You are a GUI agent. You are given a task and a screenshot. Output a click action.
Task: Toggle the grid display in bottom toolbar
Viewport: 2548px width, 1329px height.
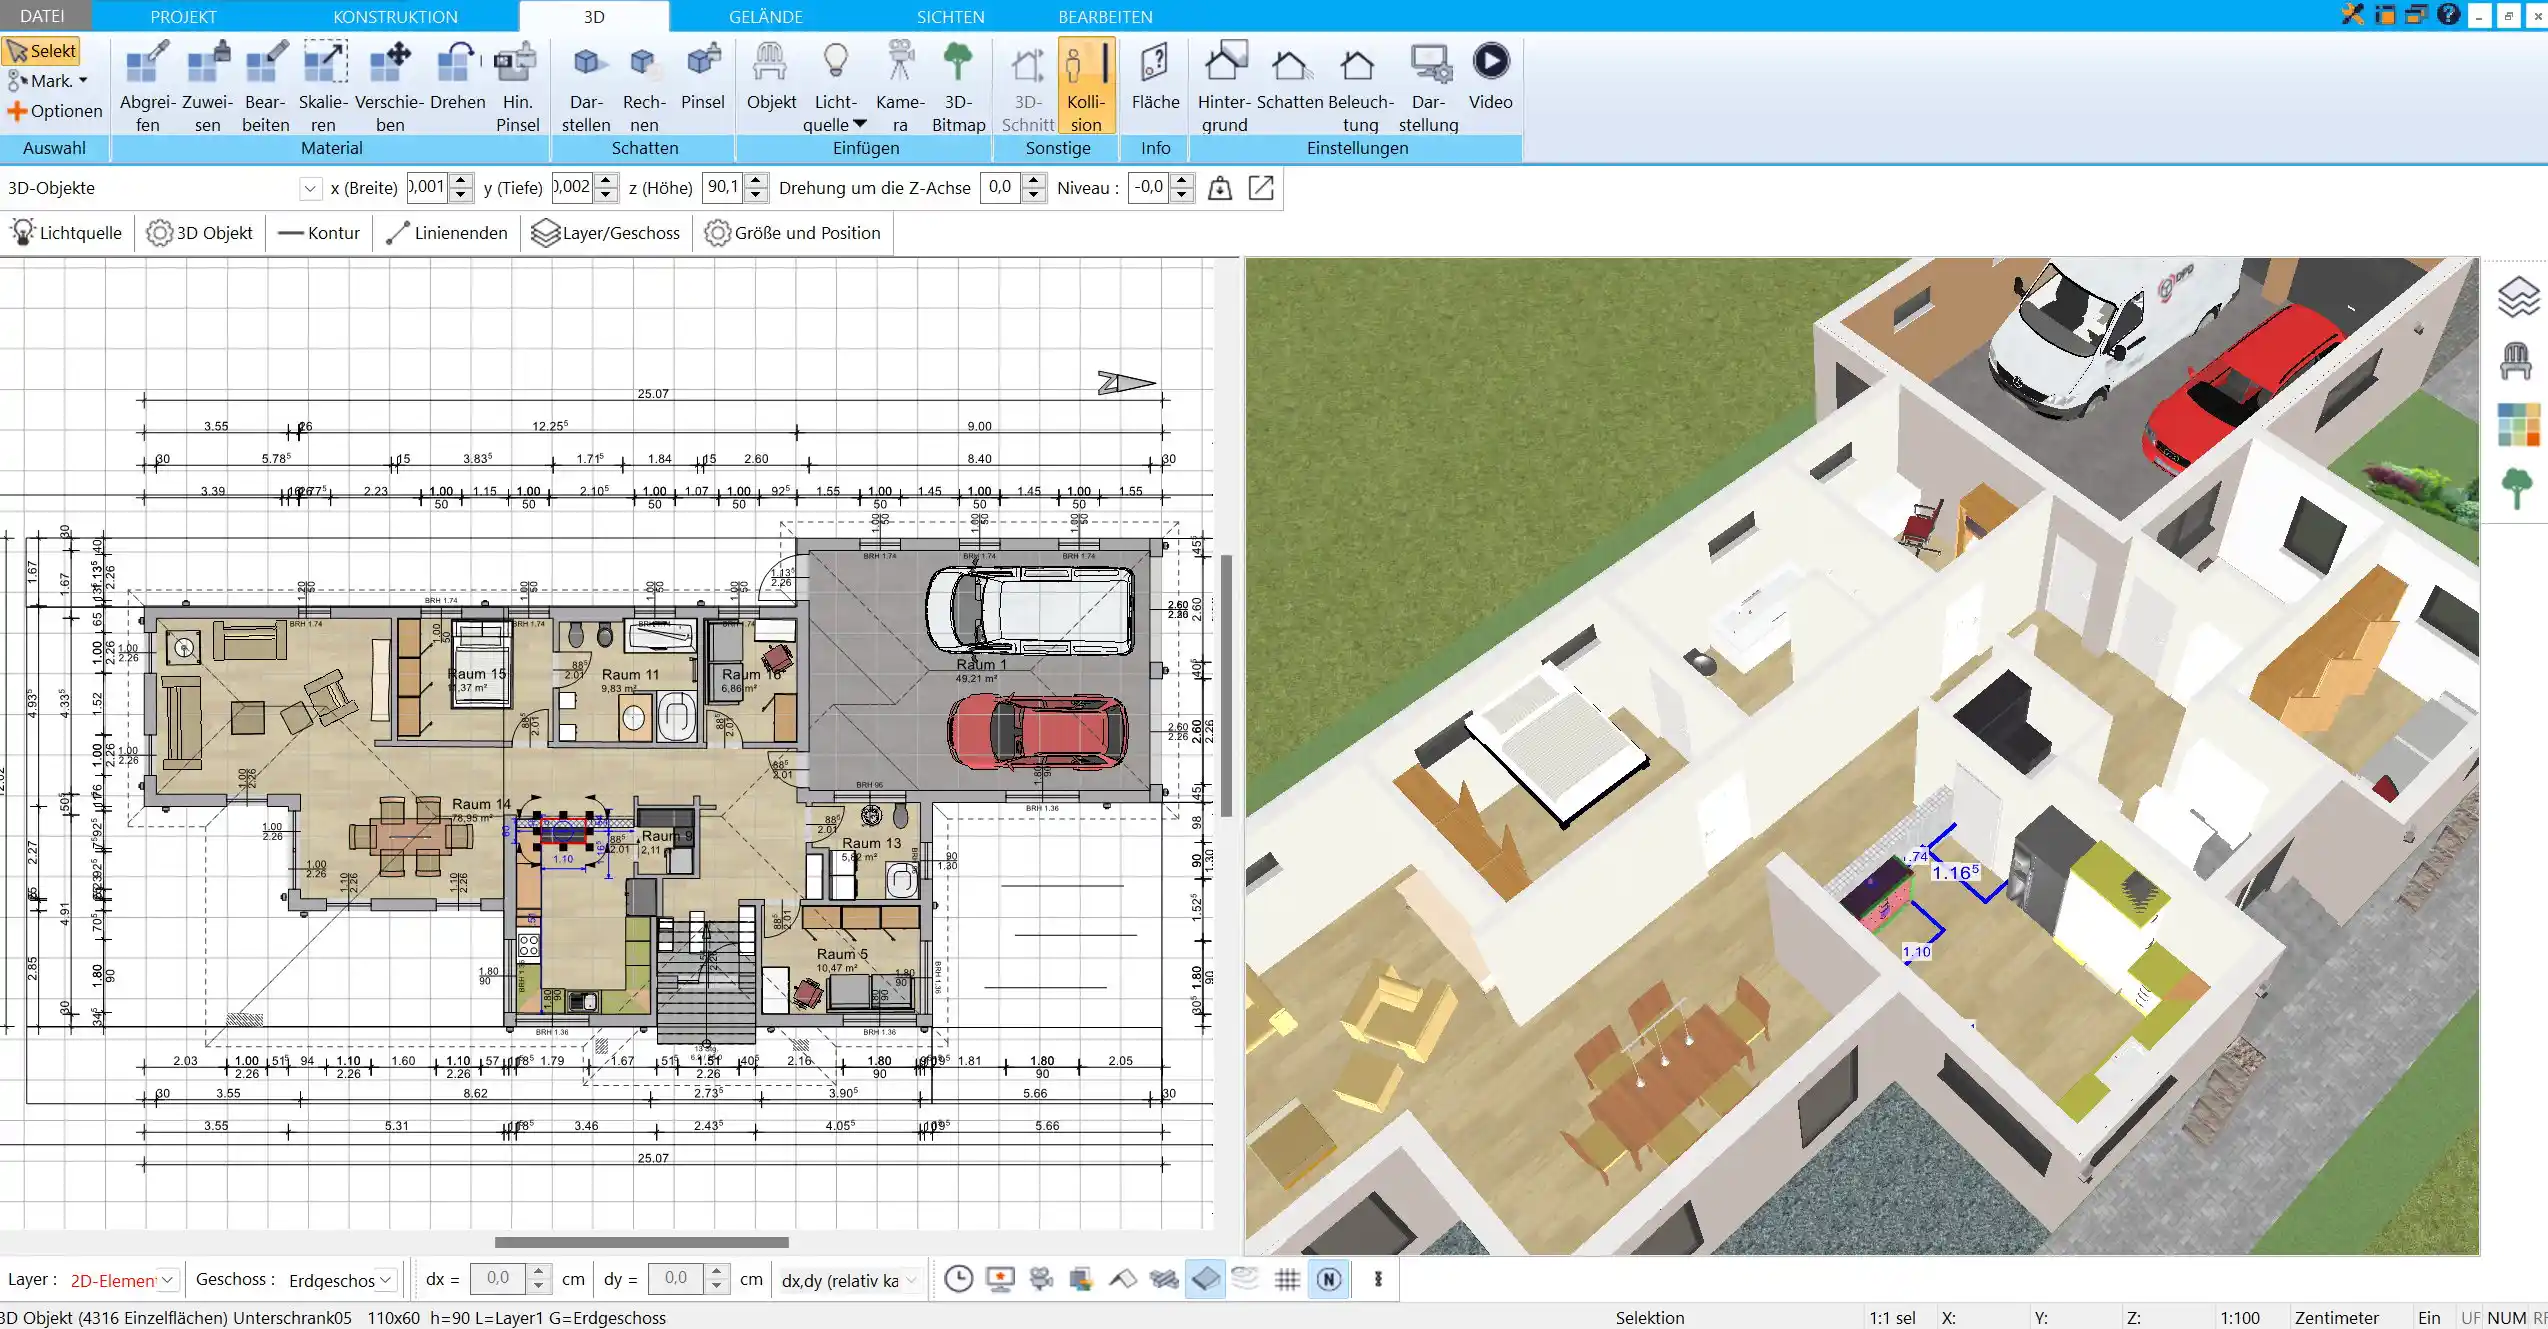point(1288,1279)
